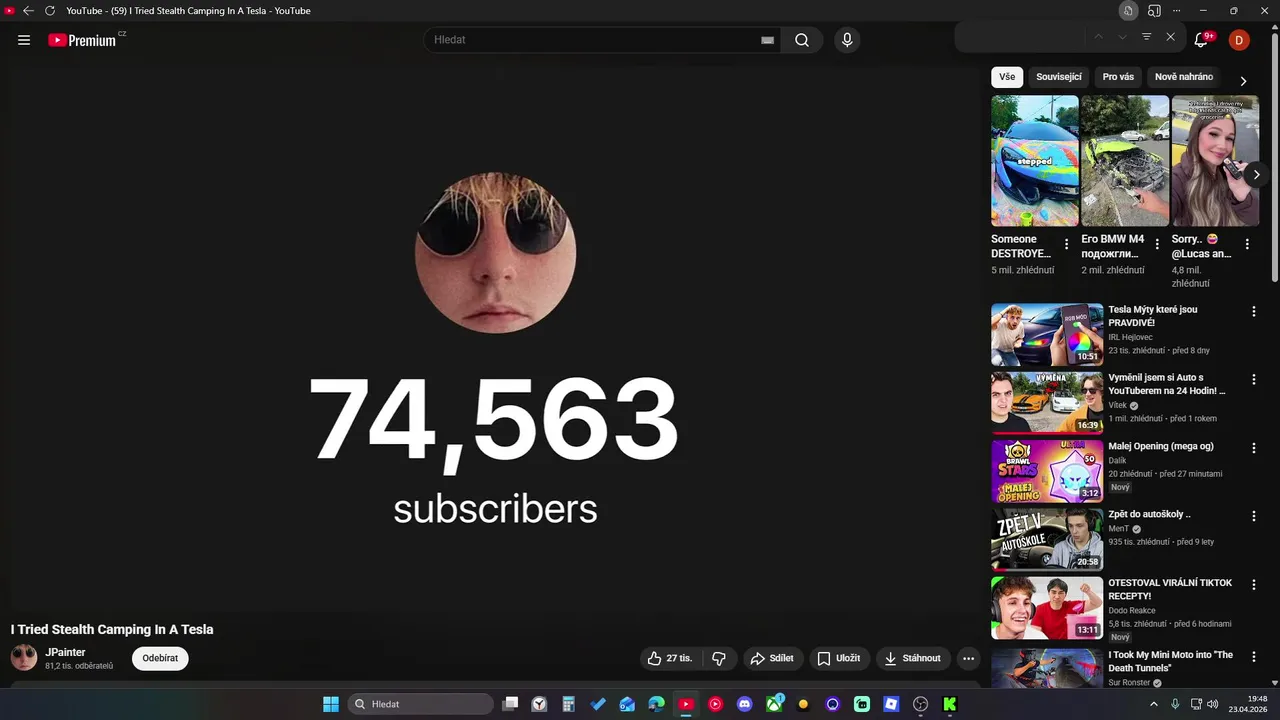Screen dimensions: 1280x720
Task: Select the Pro vás filter chip
Action: pyautogui.click(x=1118, y=77)
